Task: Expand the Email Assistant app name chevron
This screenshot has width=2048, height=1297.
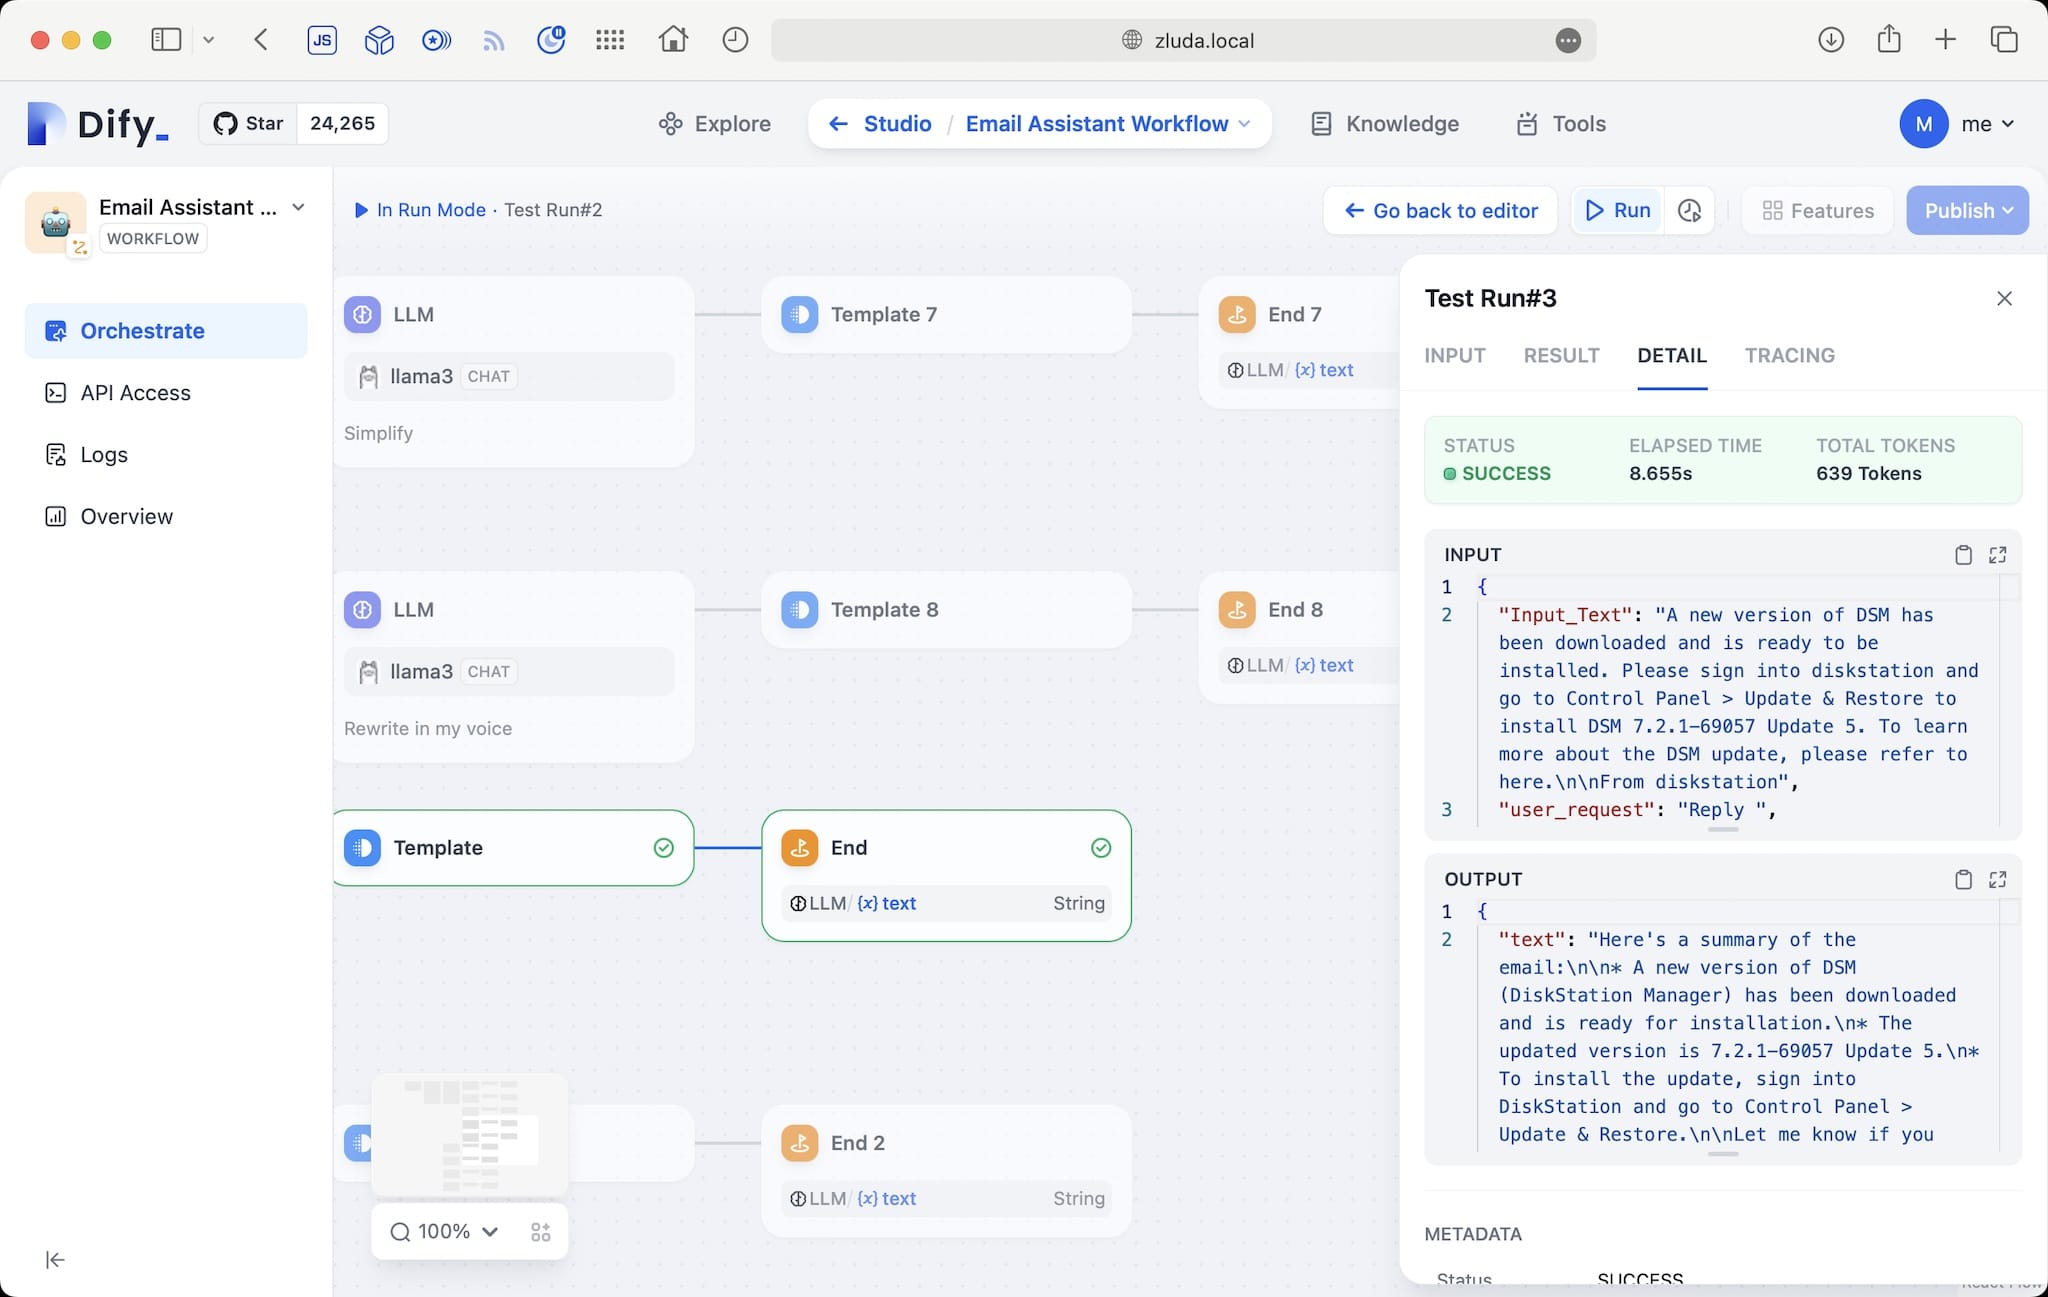Action: coord(298,208)
